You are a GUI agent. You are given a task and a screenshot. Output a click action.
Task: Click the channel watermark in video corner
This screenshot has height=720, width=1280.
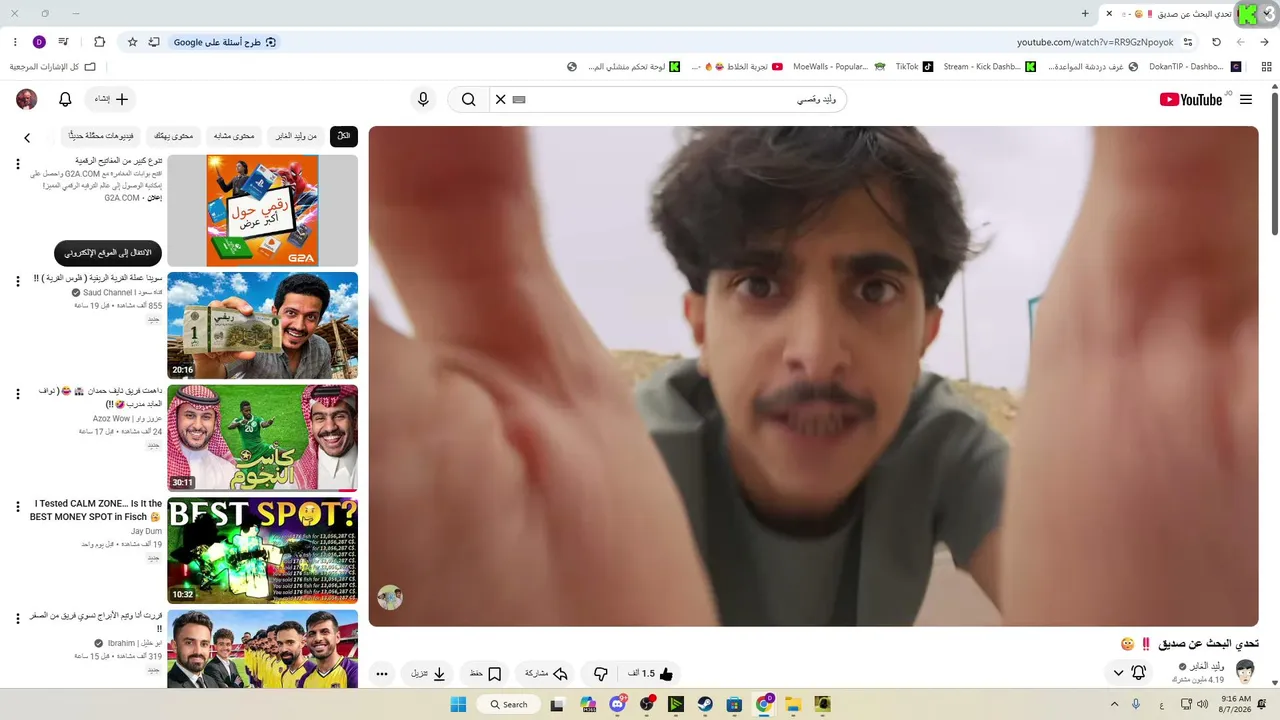tap(390, 598)
